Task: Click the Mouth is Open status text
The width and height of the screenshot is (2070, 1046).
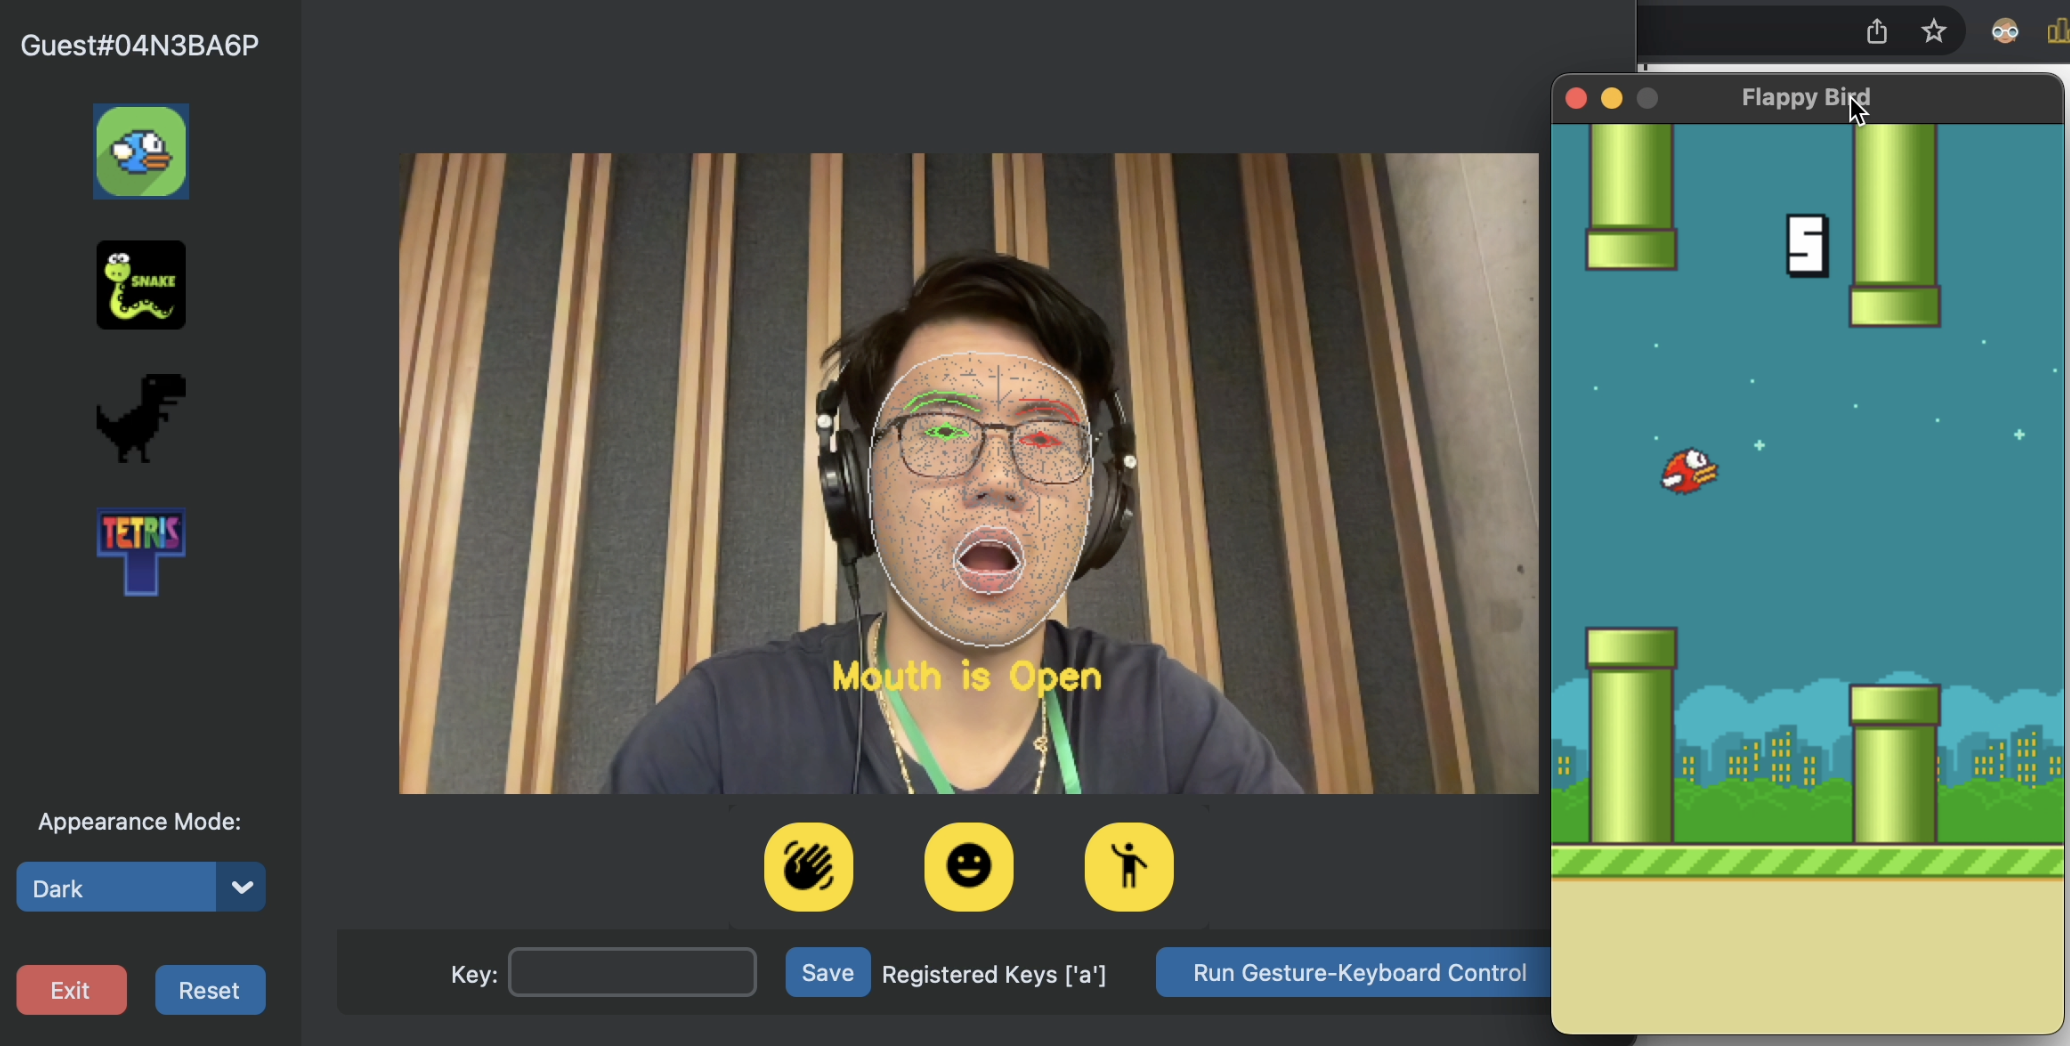Action: click(x=967, y=677)
